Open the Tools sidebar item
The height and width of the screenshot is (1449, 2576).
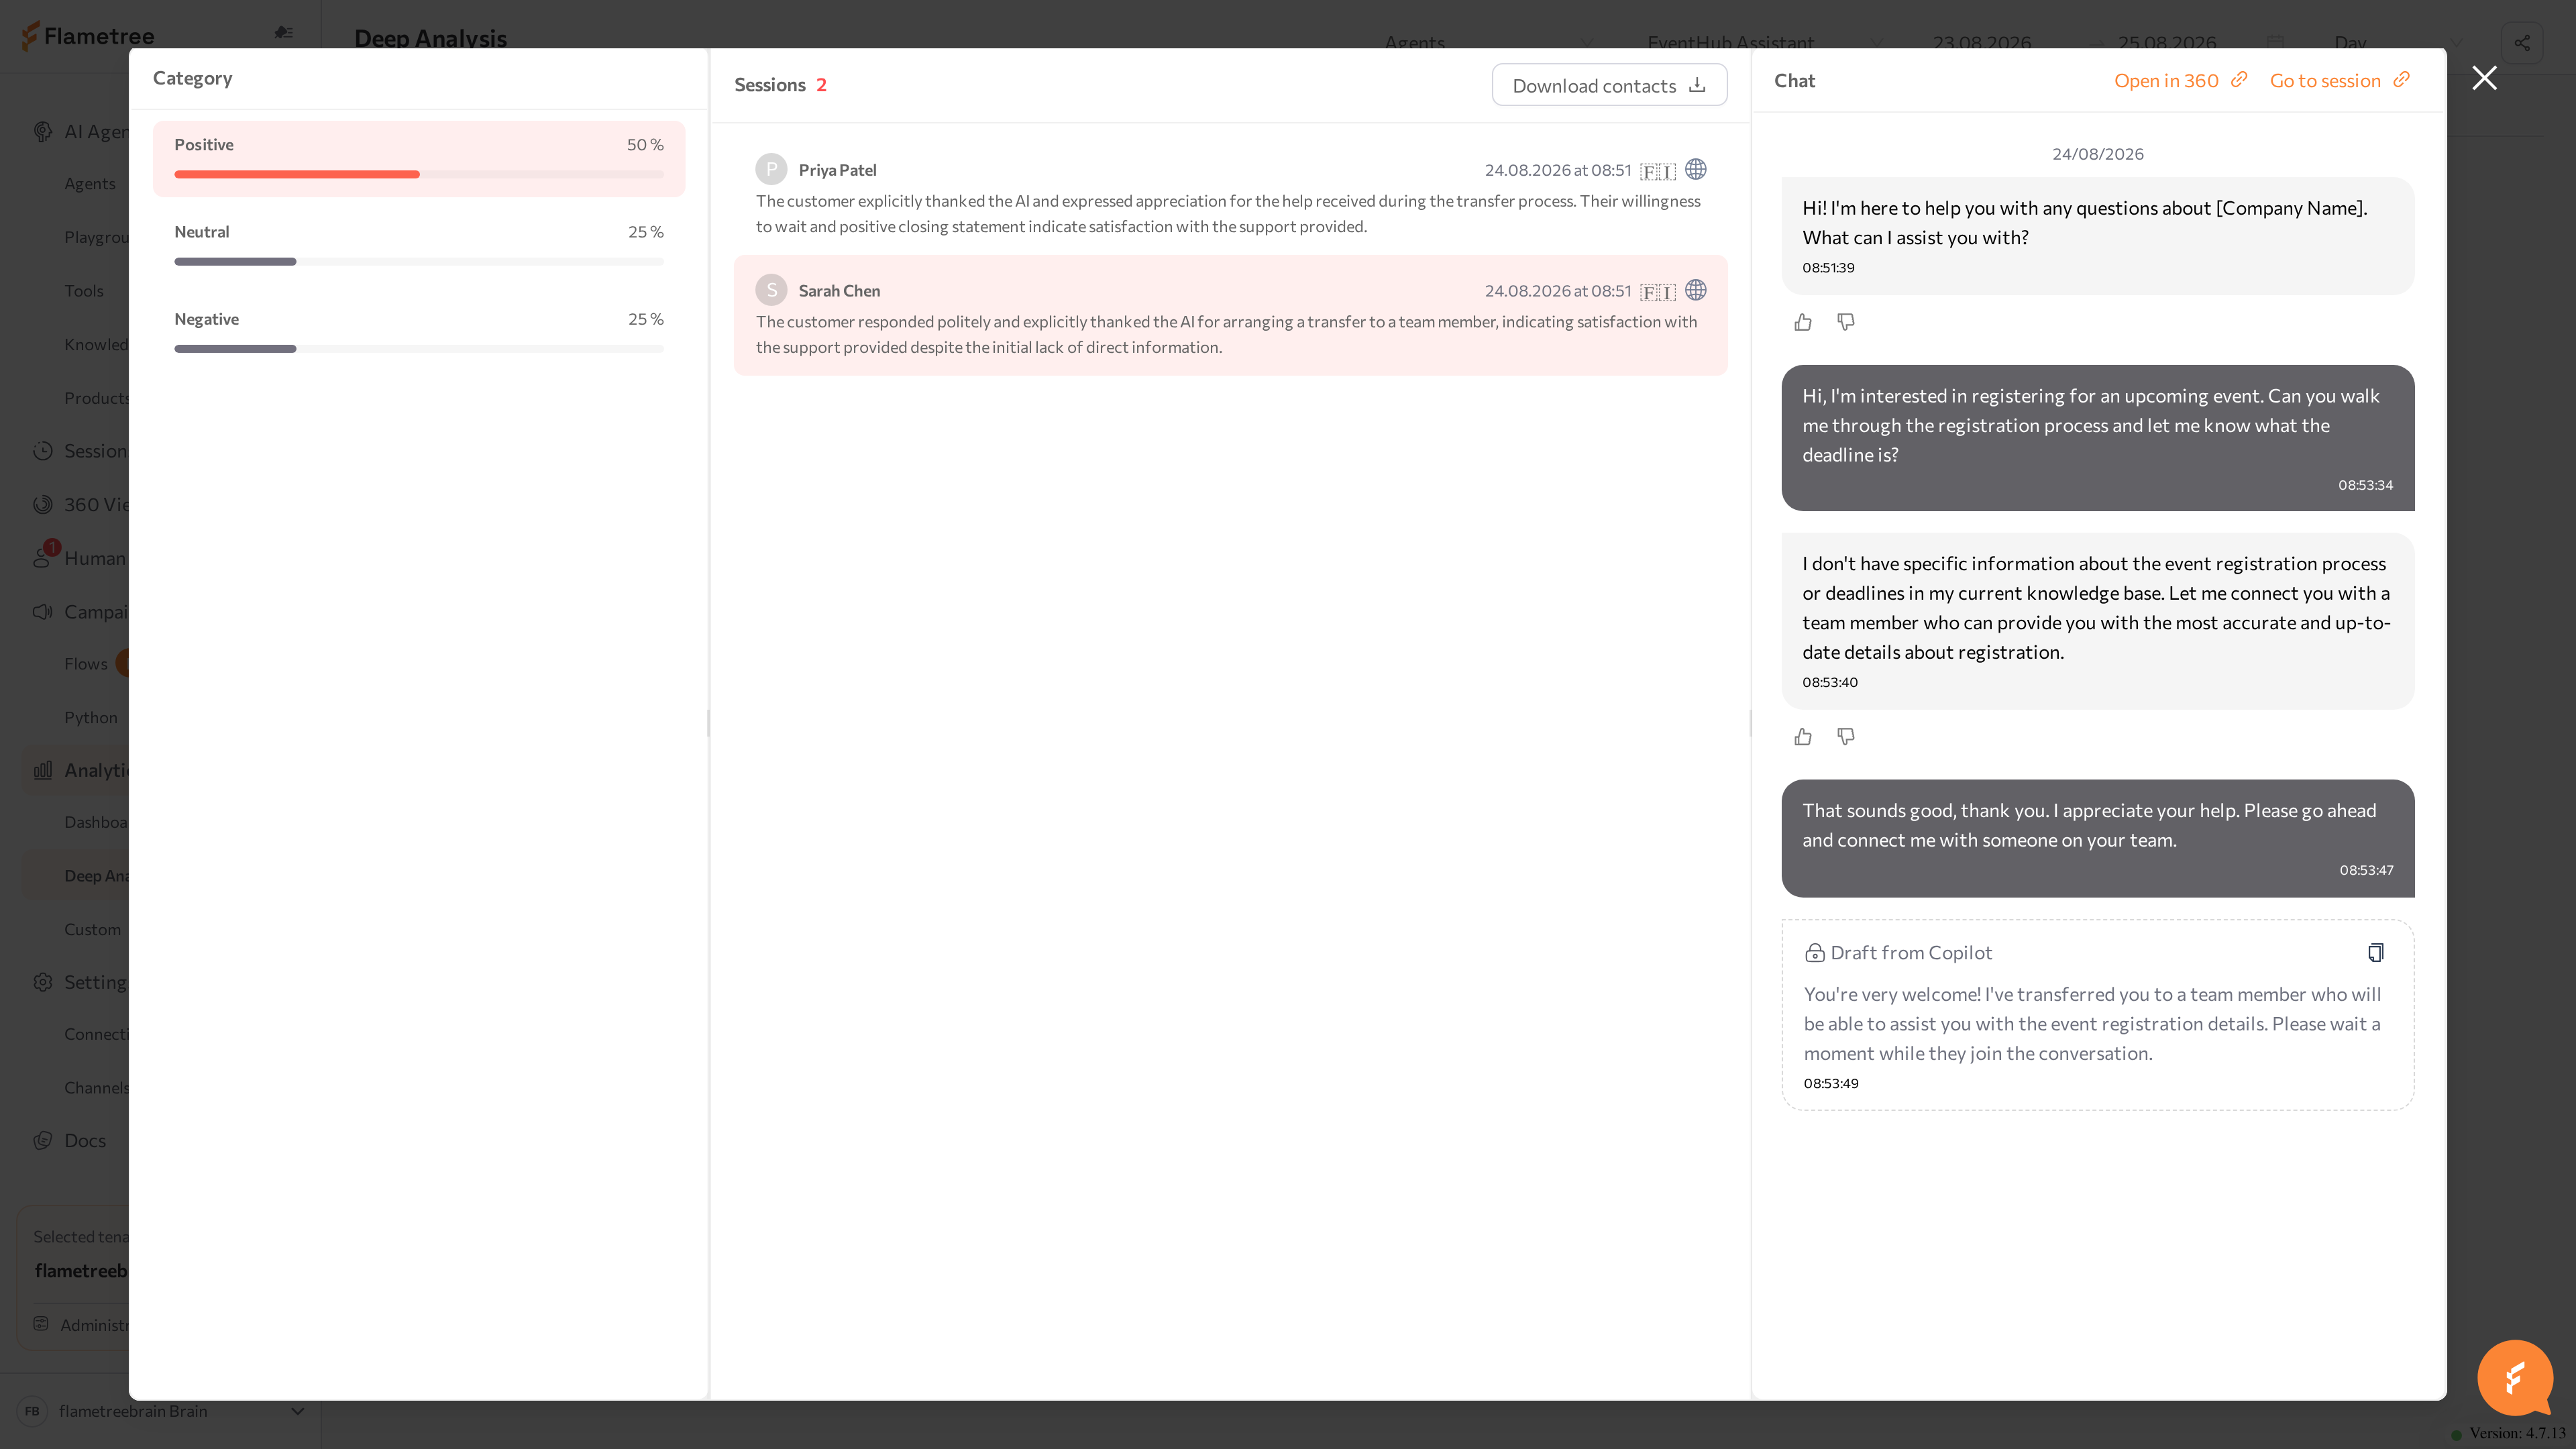[x=84, y=290]
